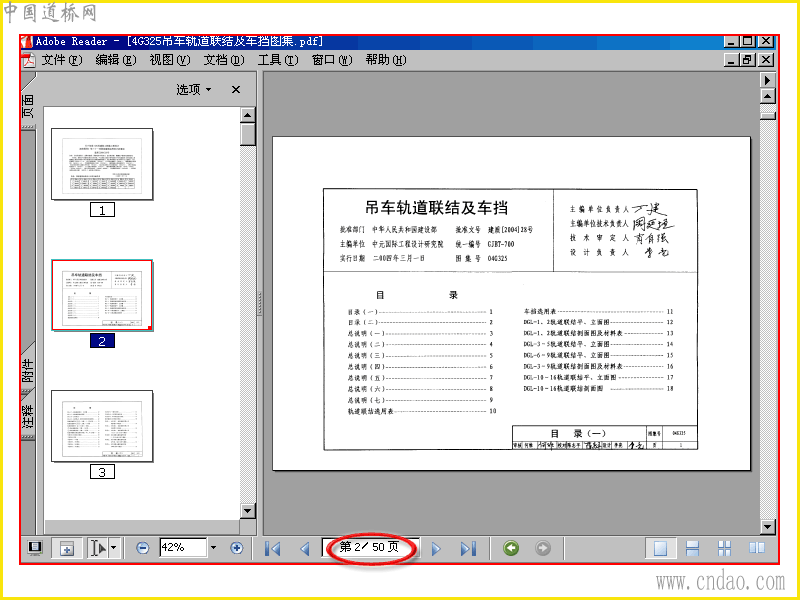Enable facing pages layout
The image size is (800, 600).
point(757,548)
